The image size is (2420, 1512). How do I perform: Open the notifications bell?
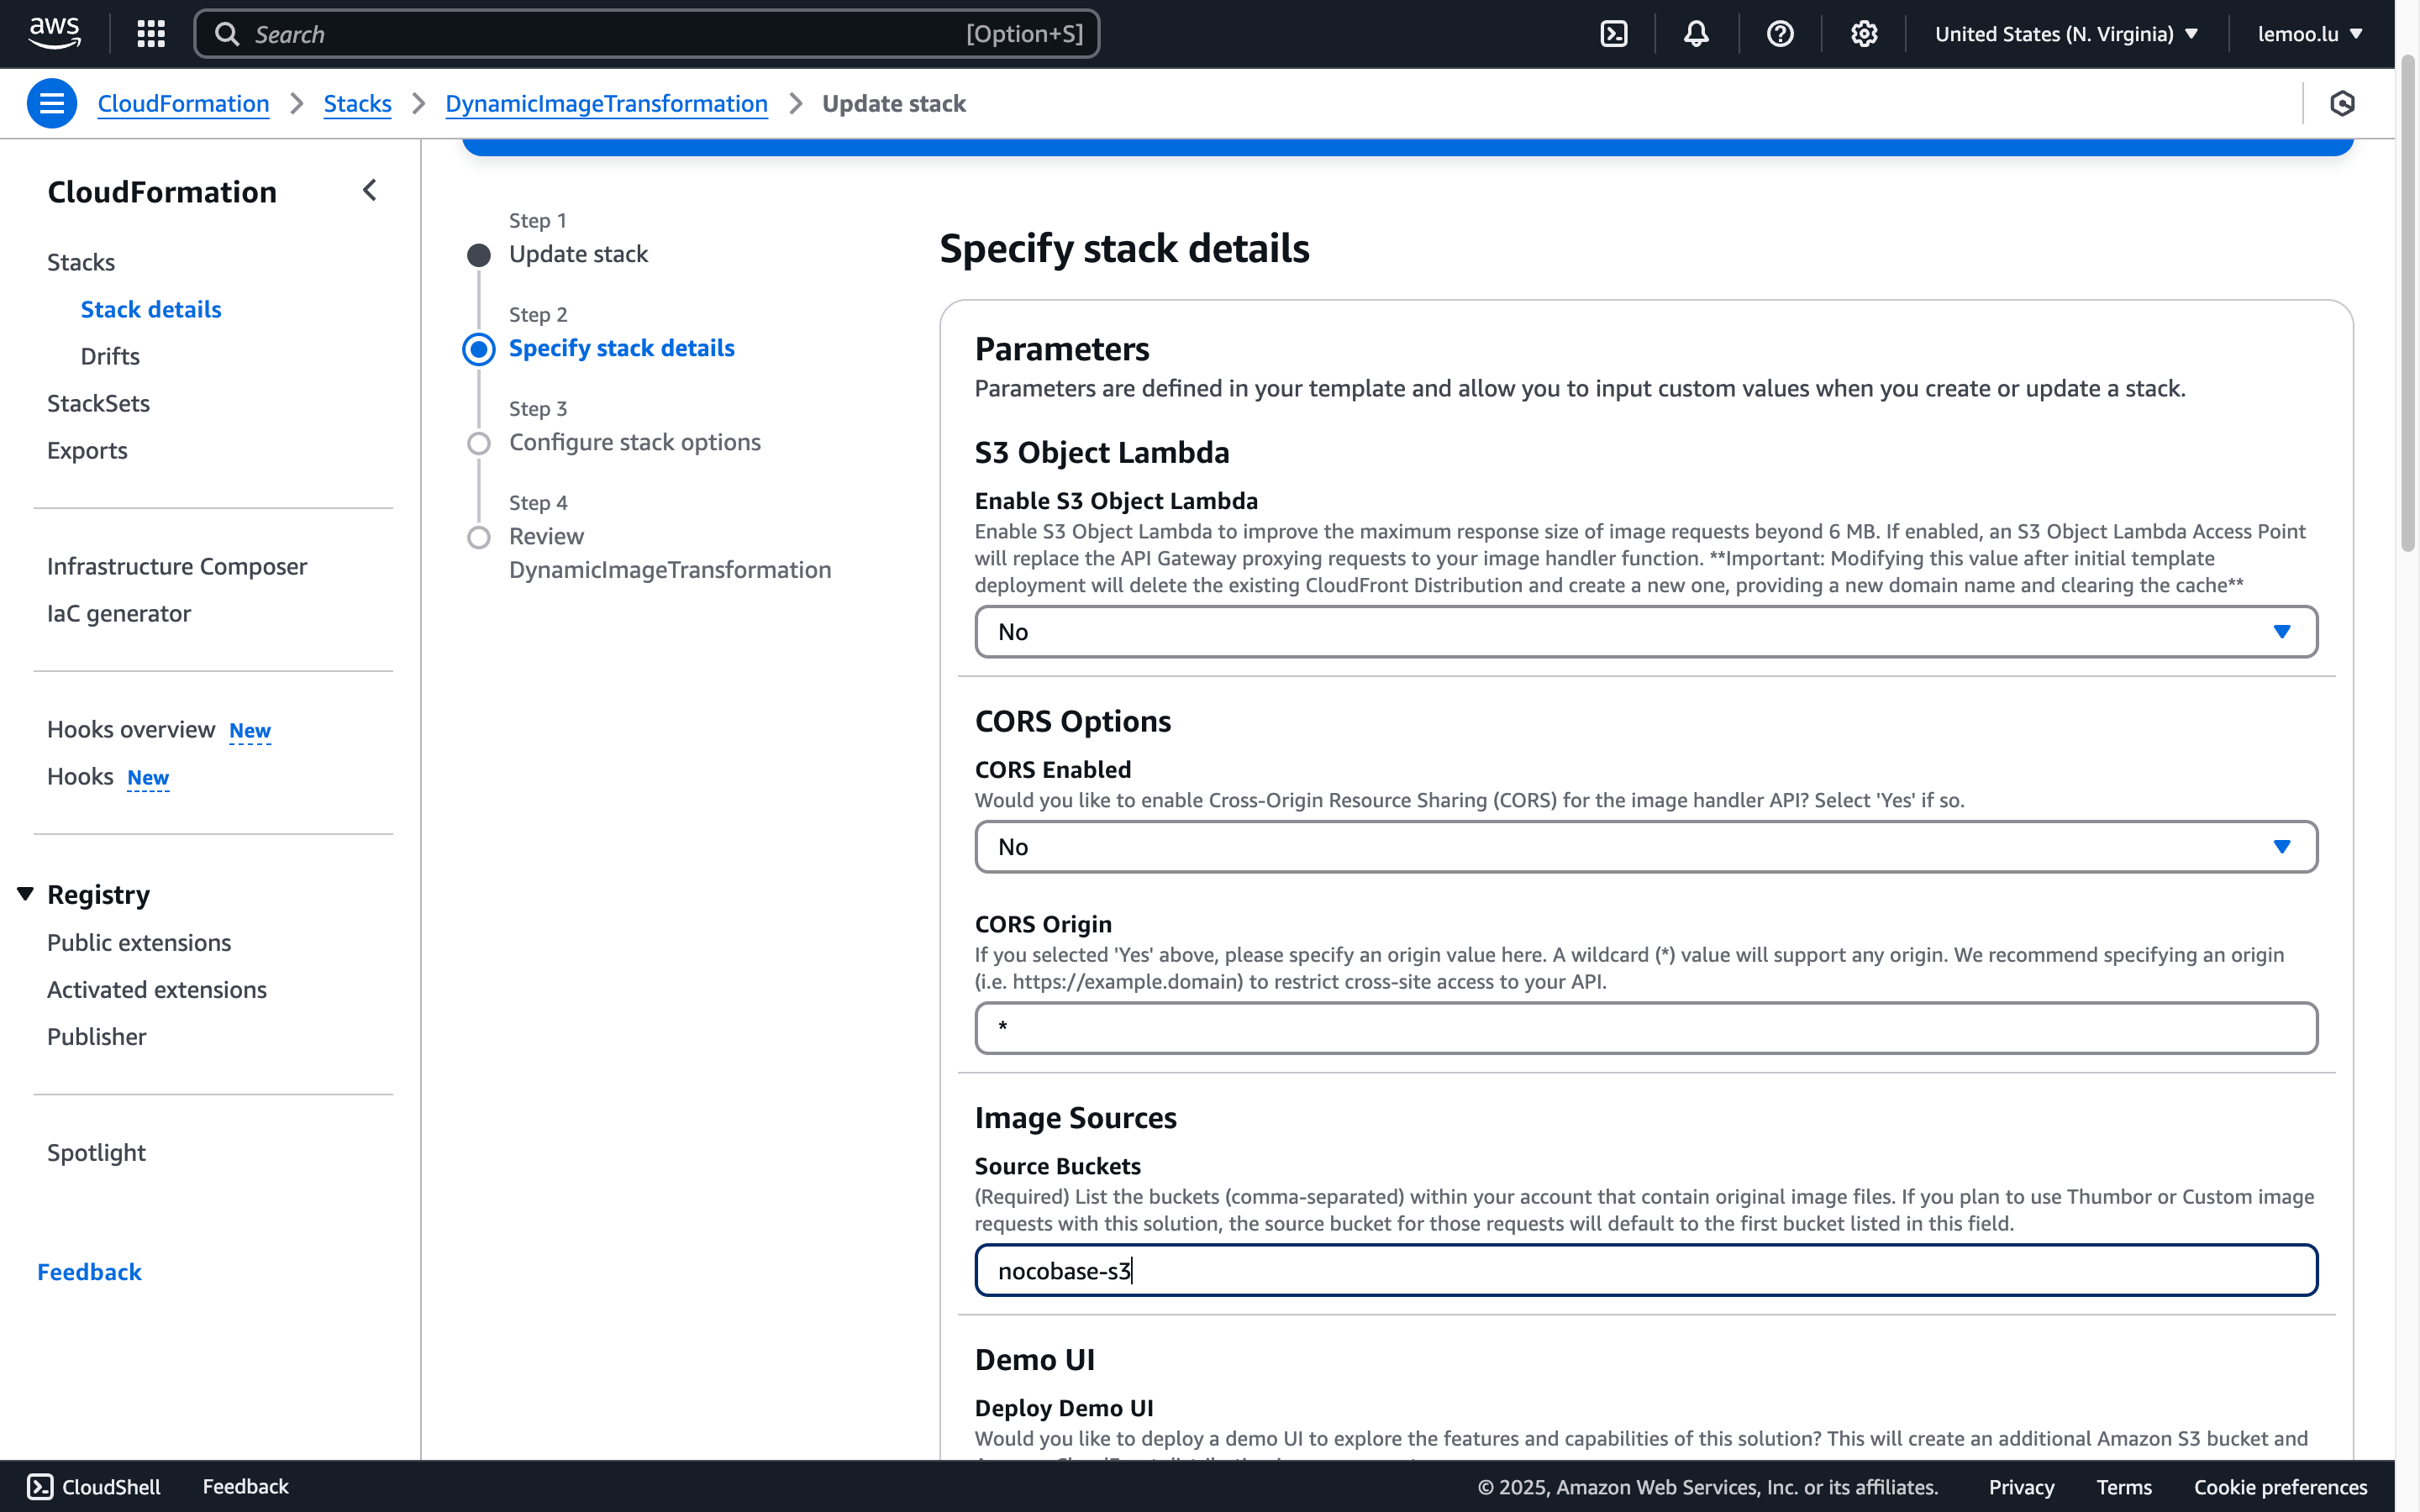[1696, 34]
